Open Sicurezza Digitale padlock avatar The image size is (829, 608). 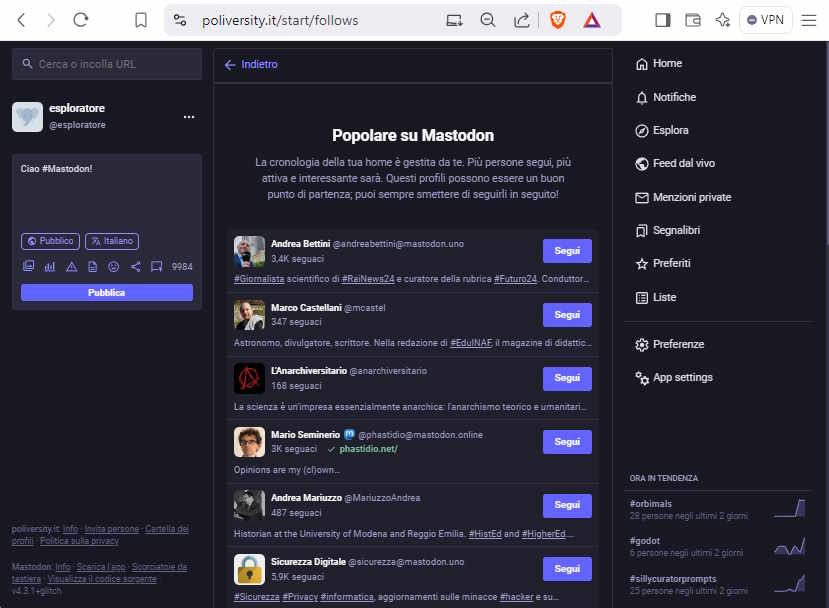[250, 569]
